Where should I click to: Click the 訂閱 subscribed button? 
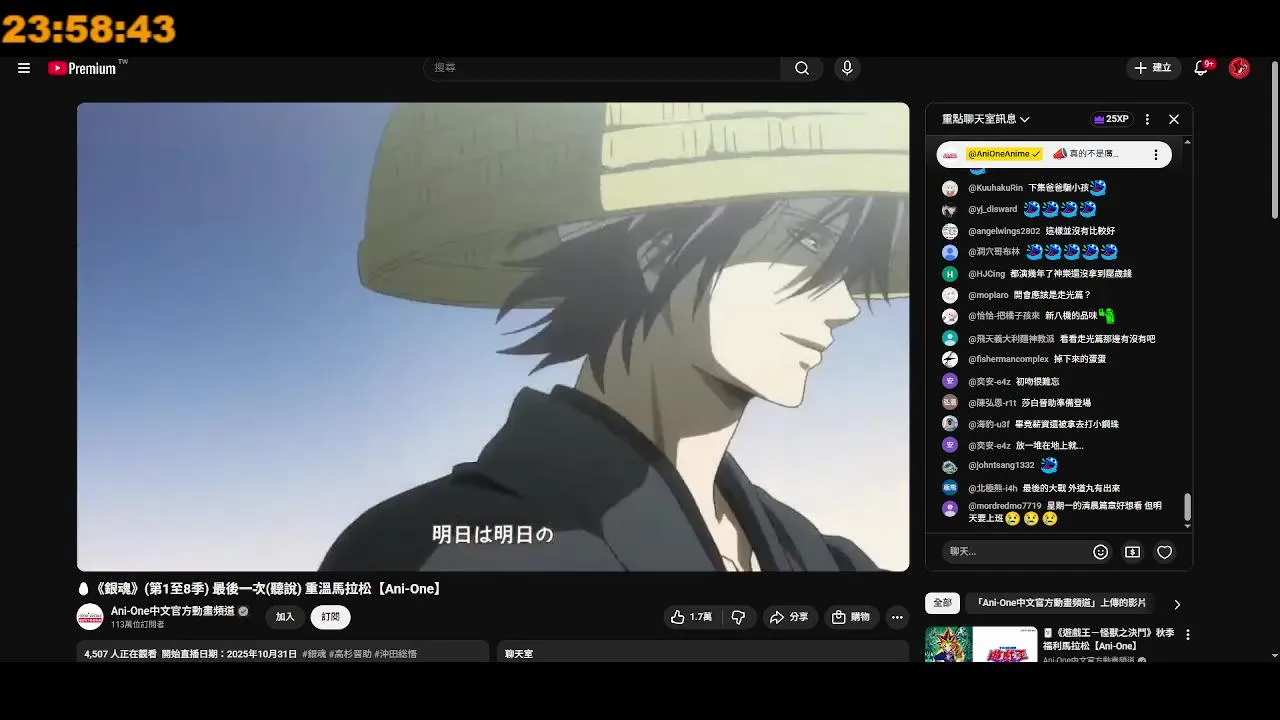(330, 617)
